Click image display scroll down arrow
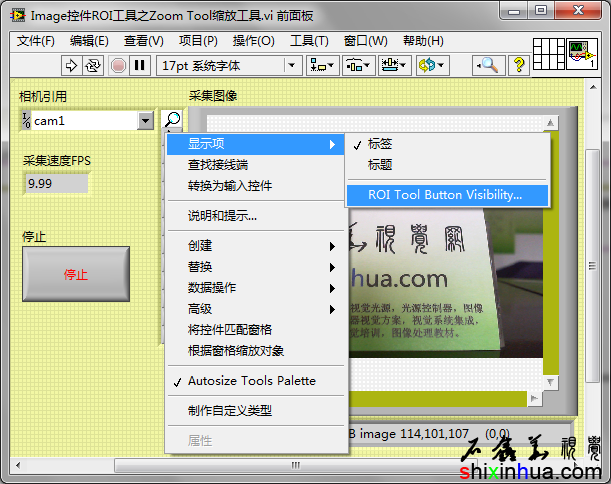Image resolution: width=611 pixels, height=484 pixels. click(550, 382)
